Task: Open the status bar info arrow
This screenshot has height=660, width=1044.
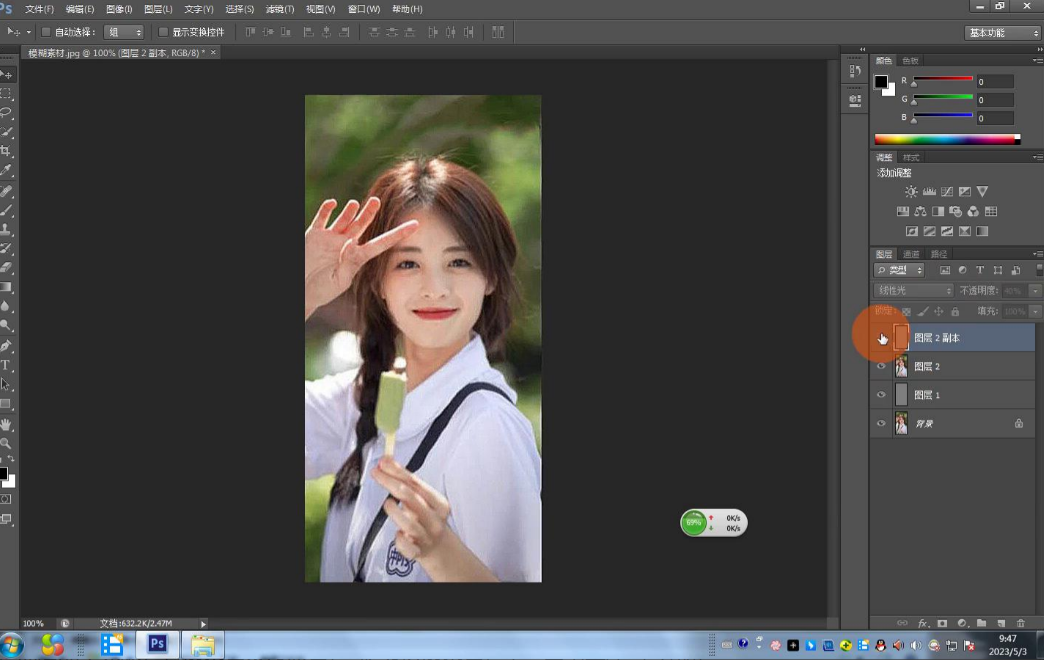Action: point(203,624)
